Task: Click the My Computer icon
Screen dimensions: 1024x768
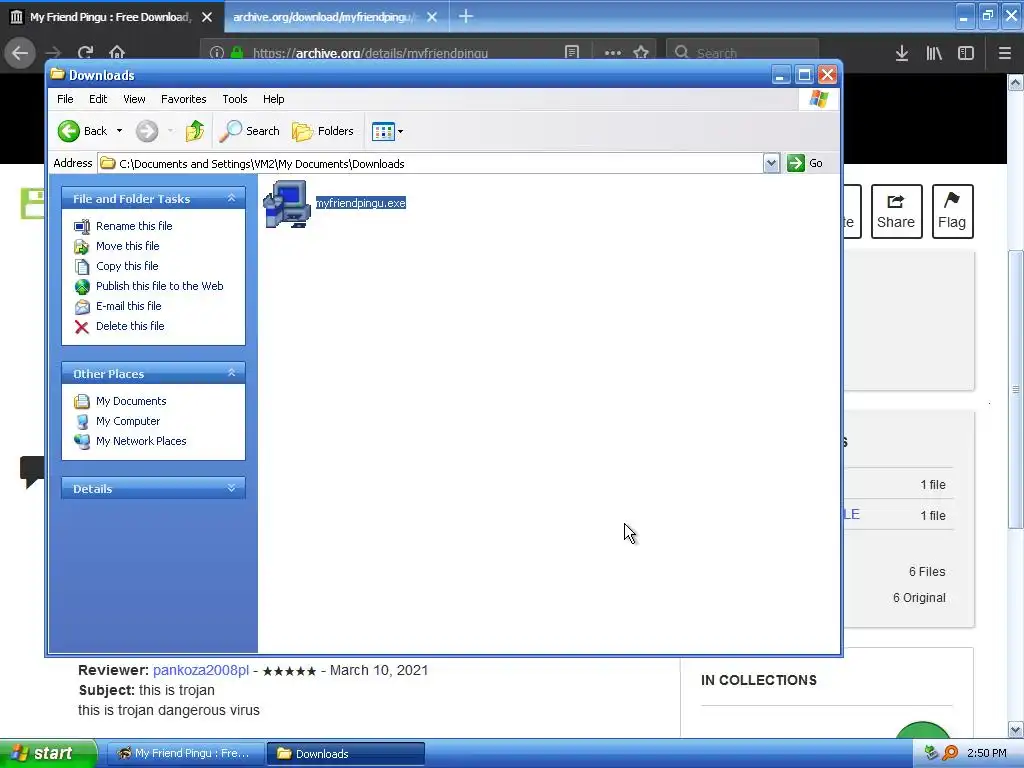Action: pyautogui.click(x=82, y=422)
